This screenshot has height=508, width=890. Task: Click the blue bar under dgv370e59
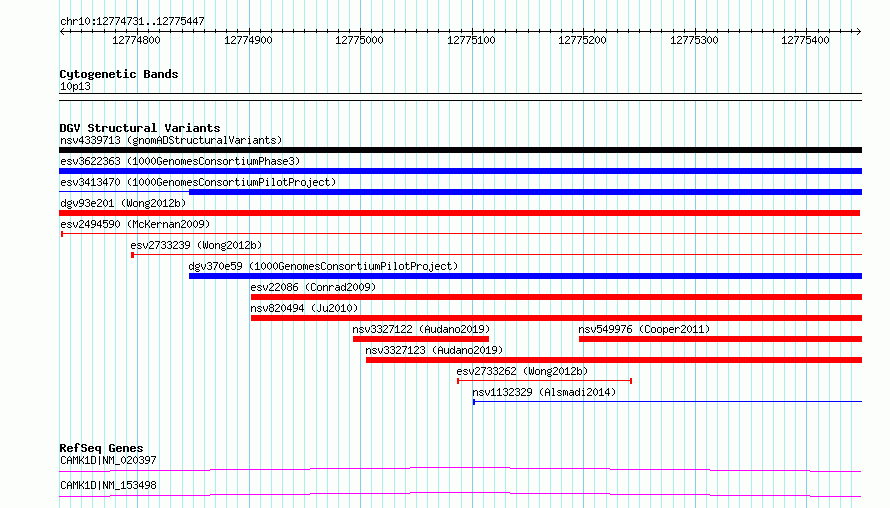(x=525, y=276)
